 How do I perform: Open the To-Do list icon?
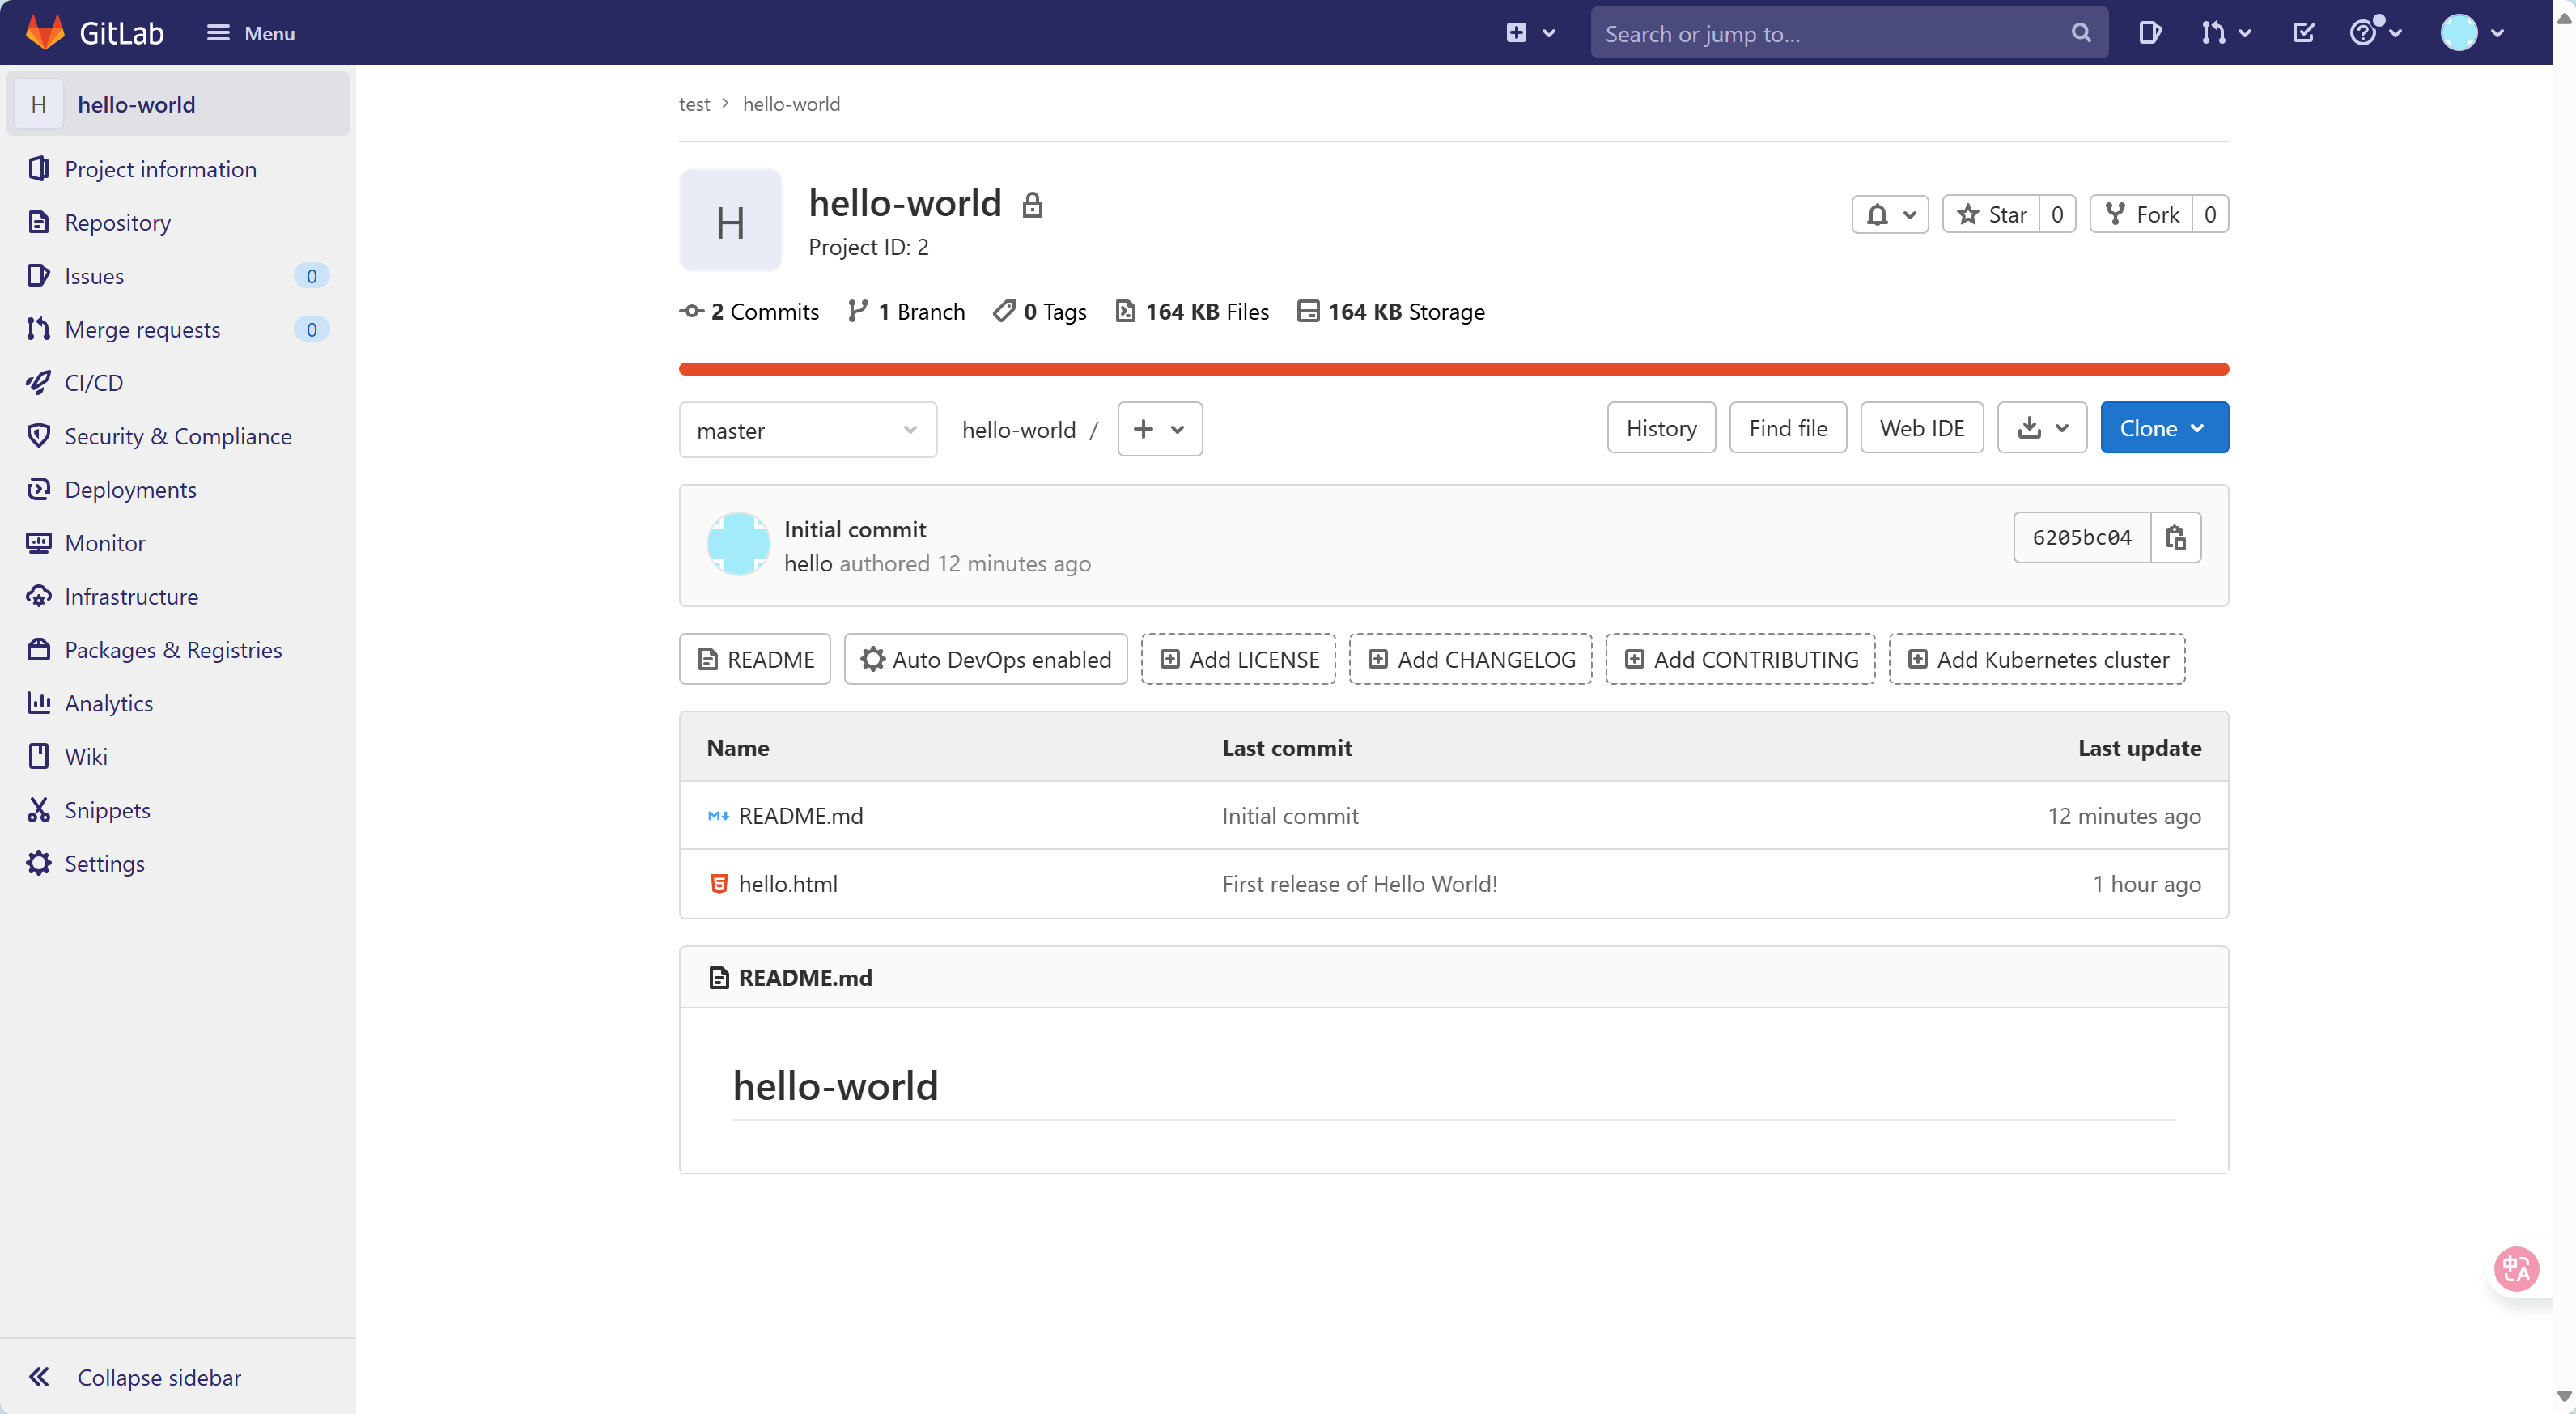[2303, 33]
